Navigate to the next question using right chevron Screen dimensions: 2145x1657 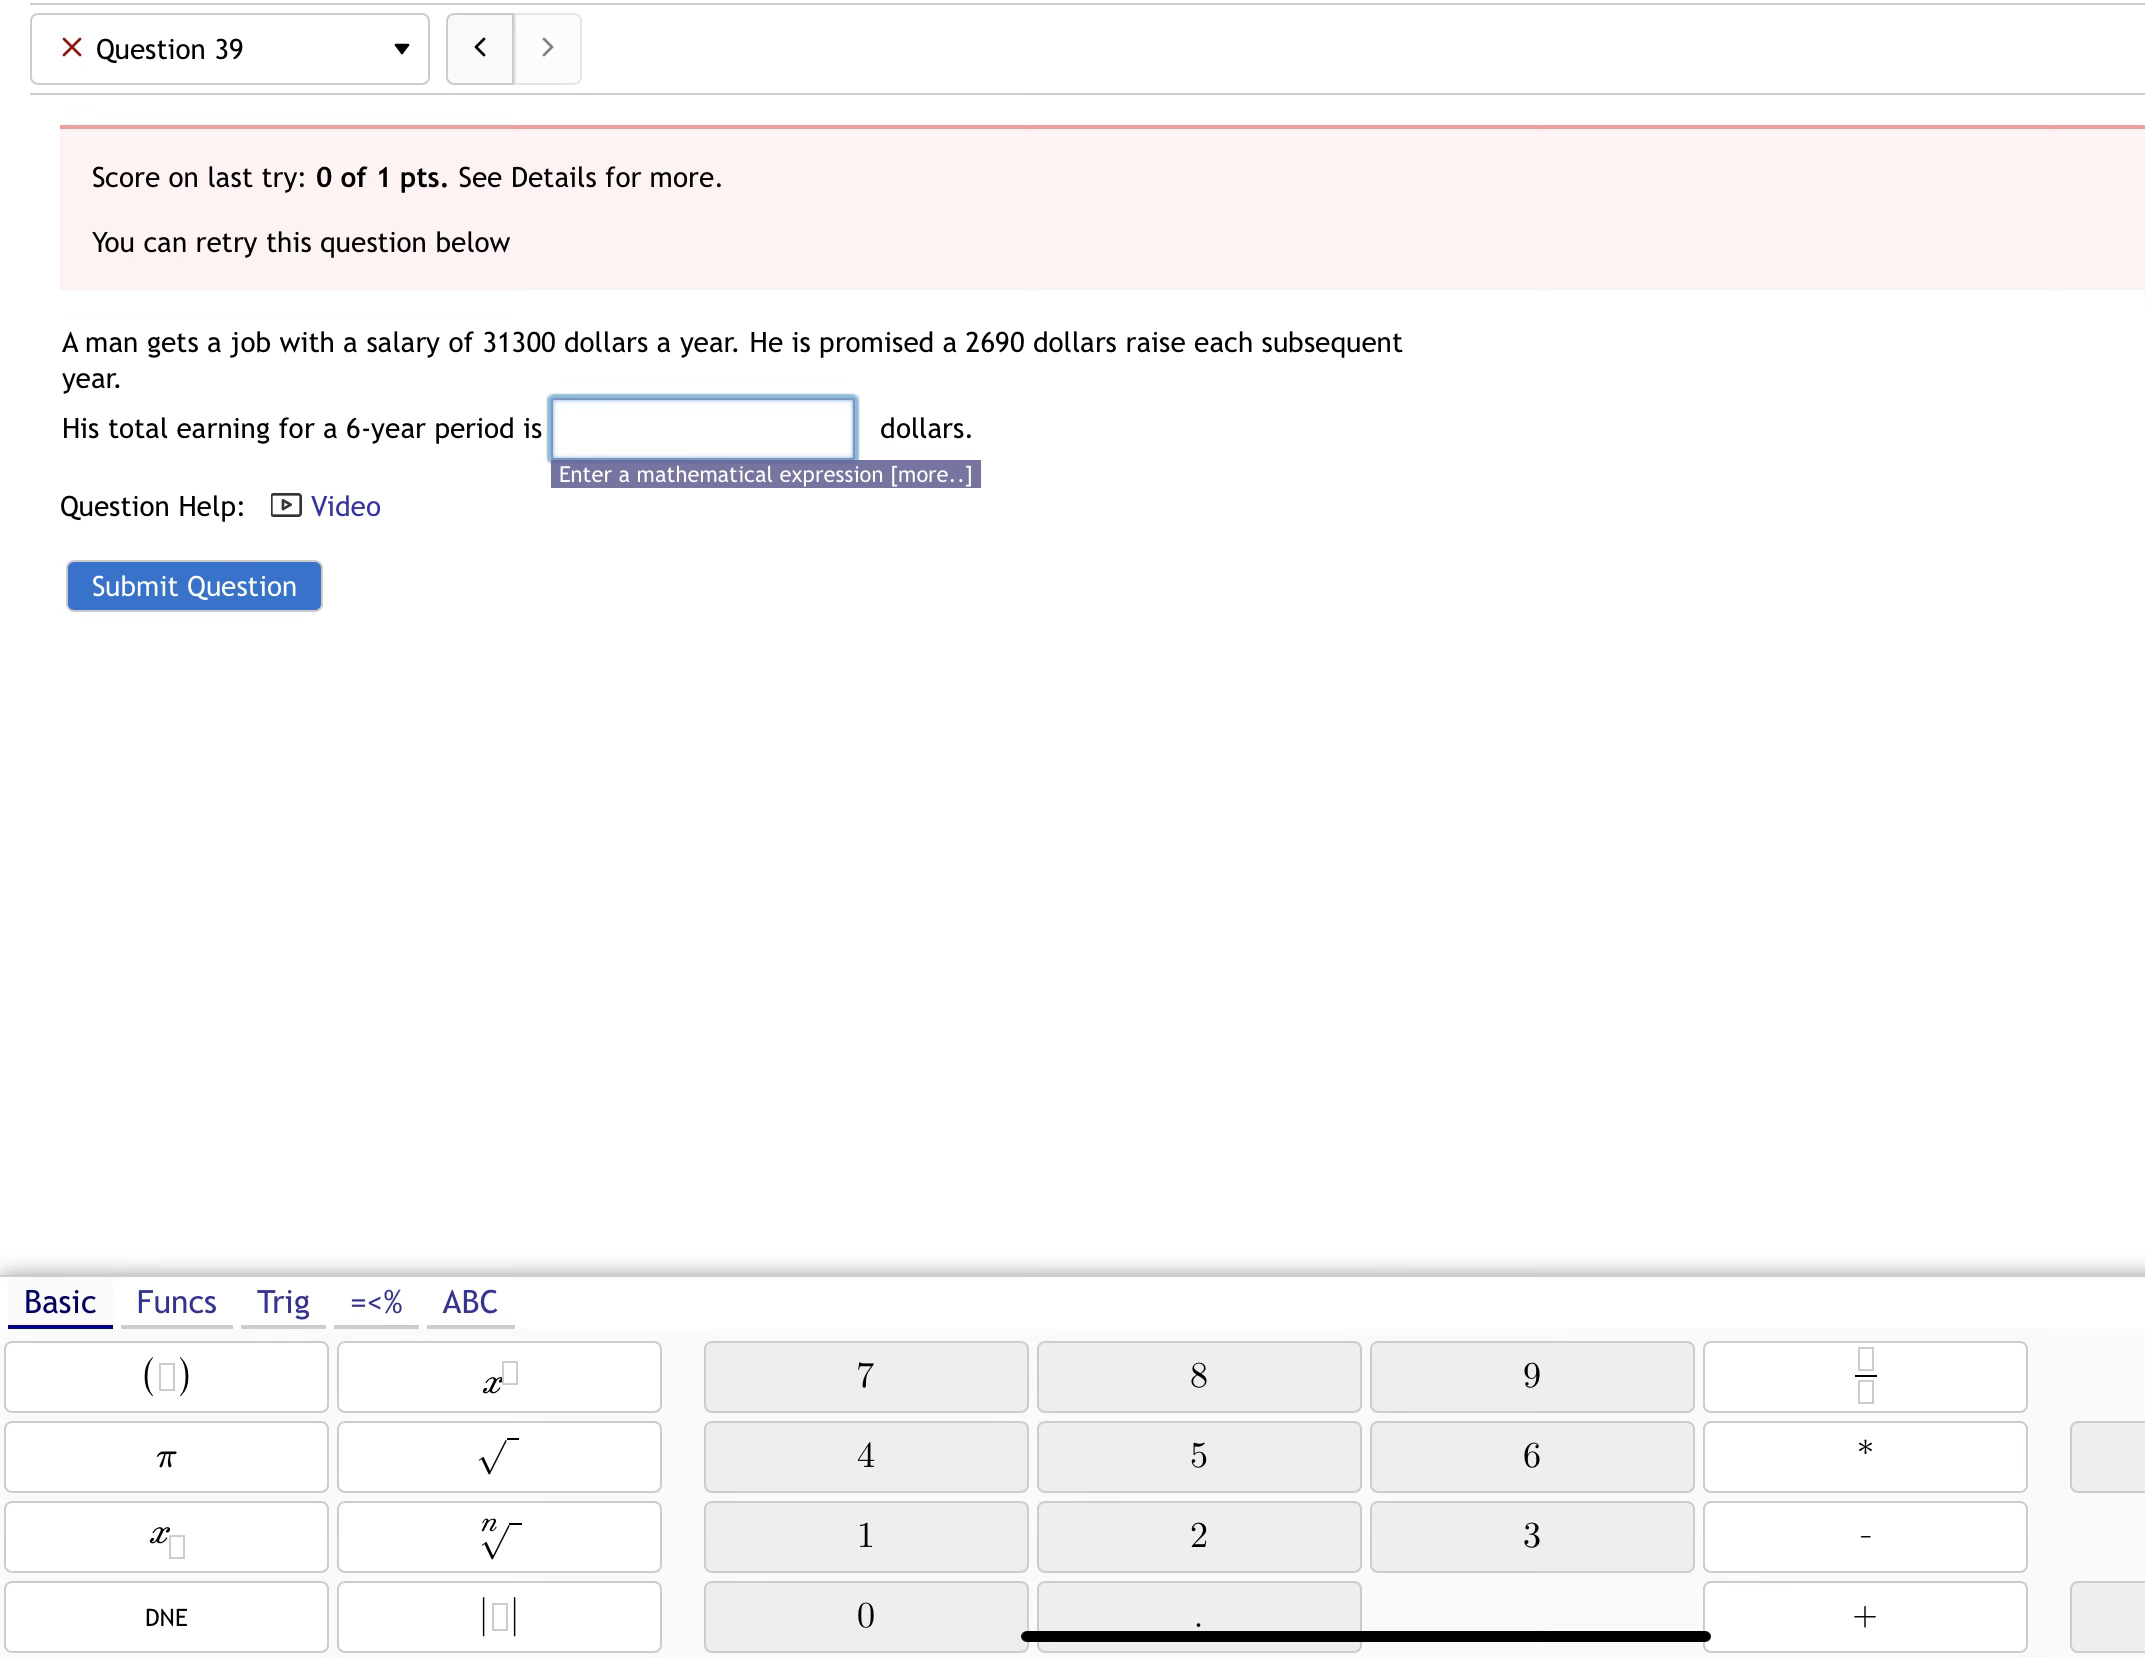(x=548, y=48)
